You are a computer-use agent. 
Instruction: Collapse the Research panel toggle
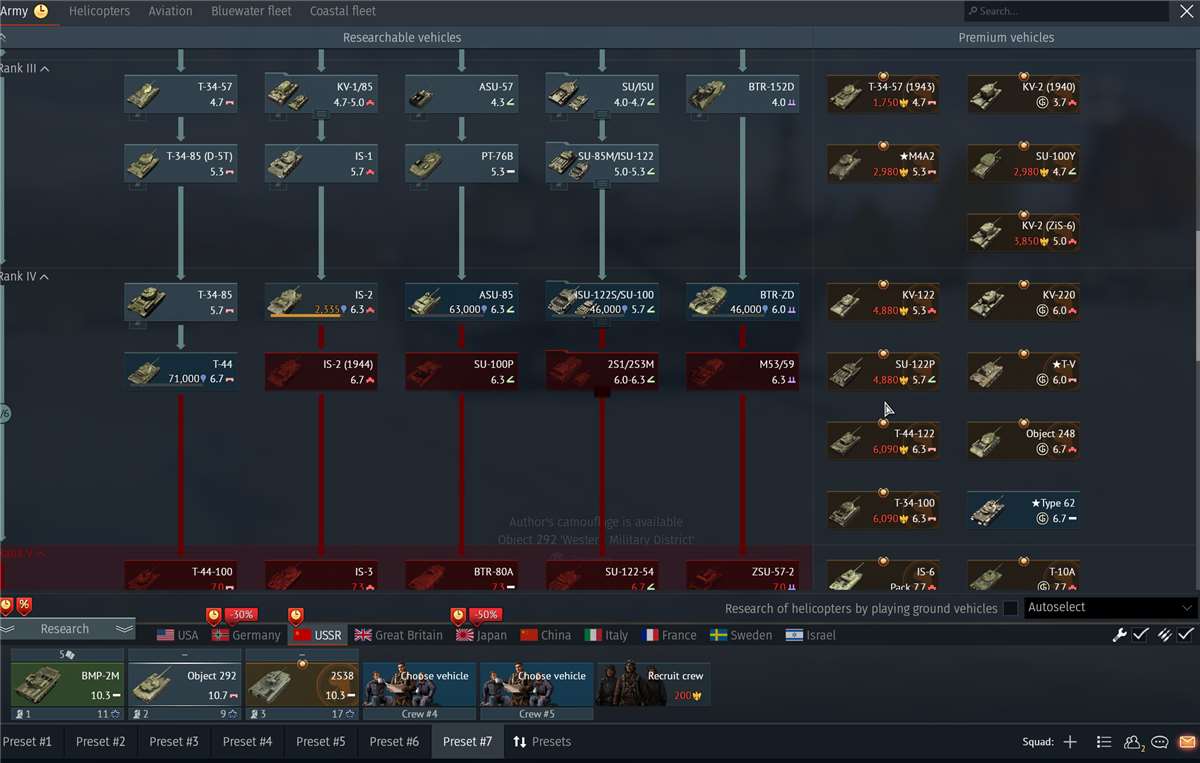67,629
